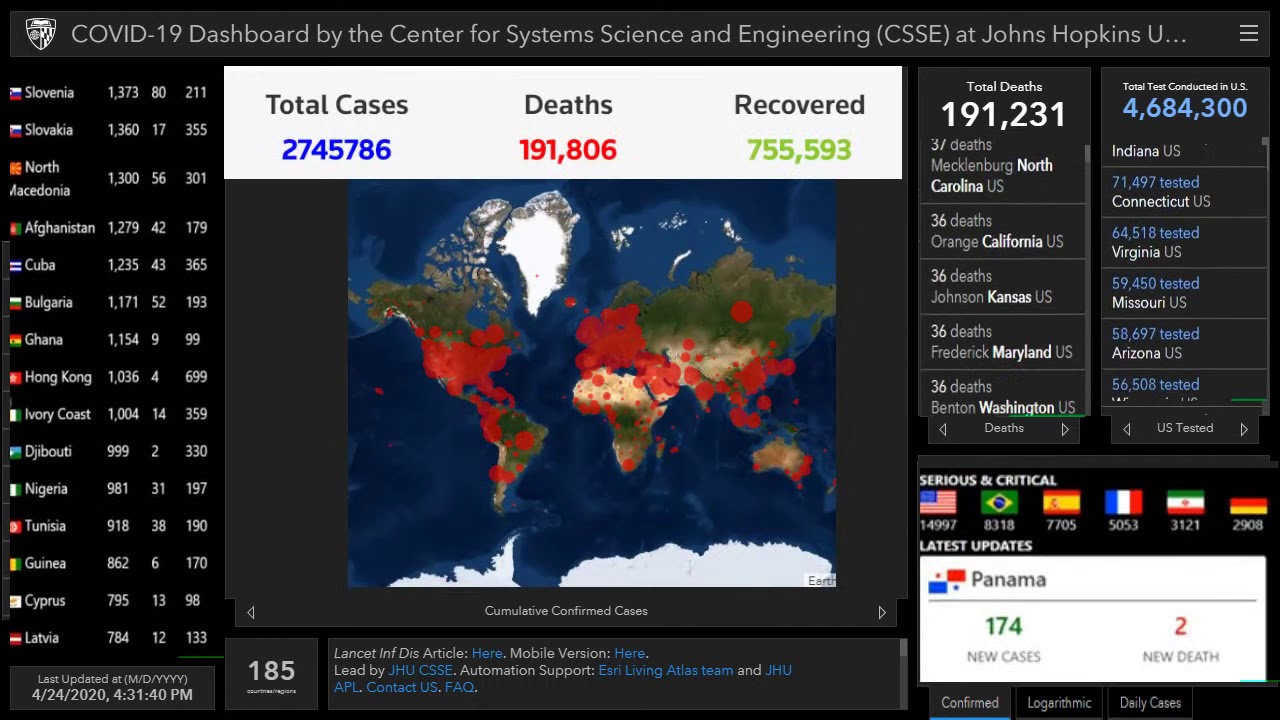Switch to the Daily Cases chart tab
This screenshot has width=1280, height=720.
coord(1150,703)
